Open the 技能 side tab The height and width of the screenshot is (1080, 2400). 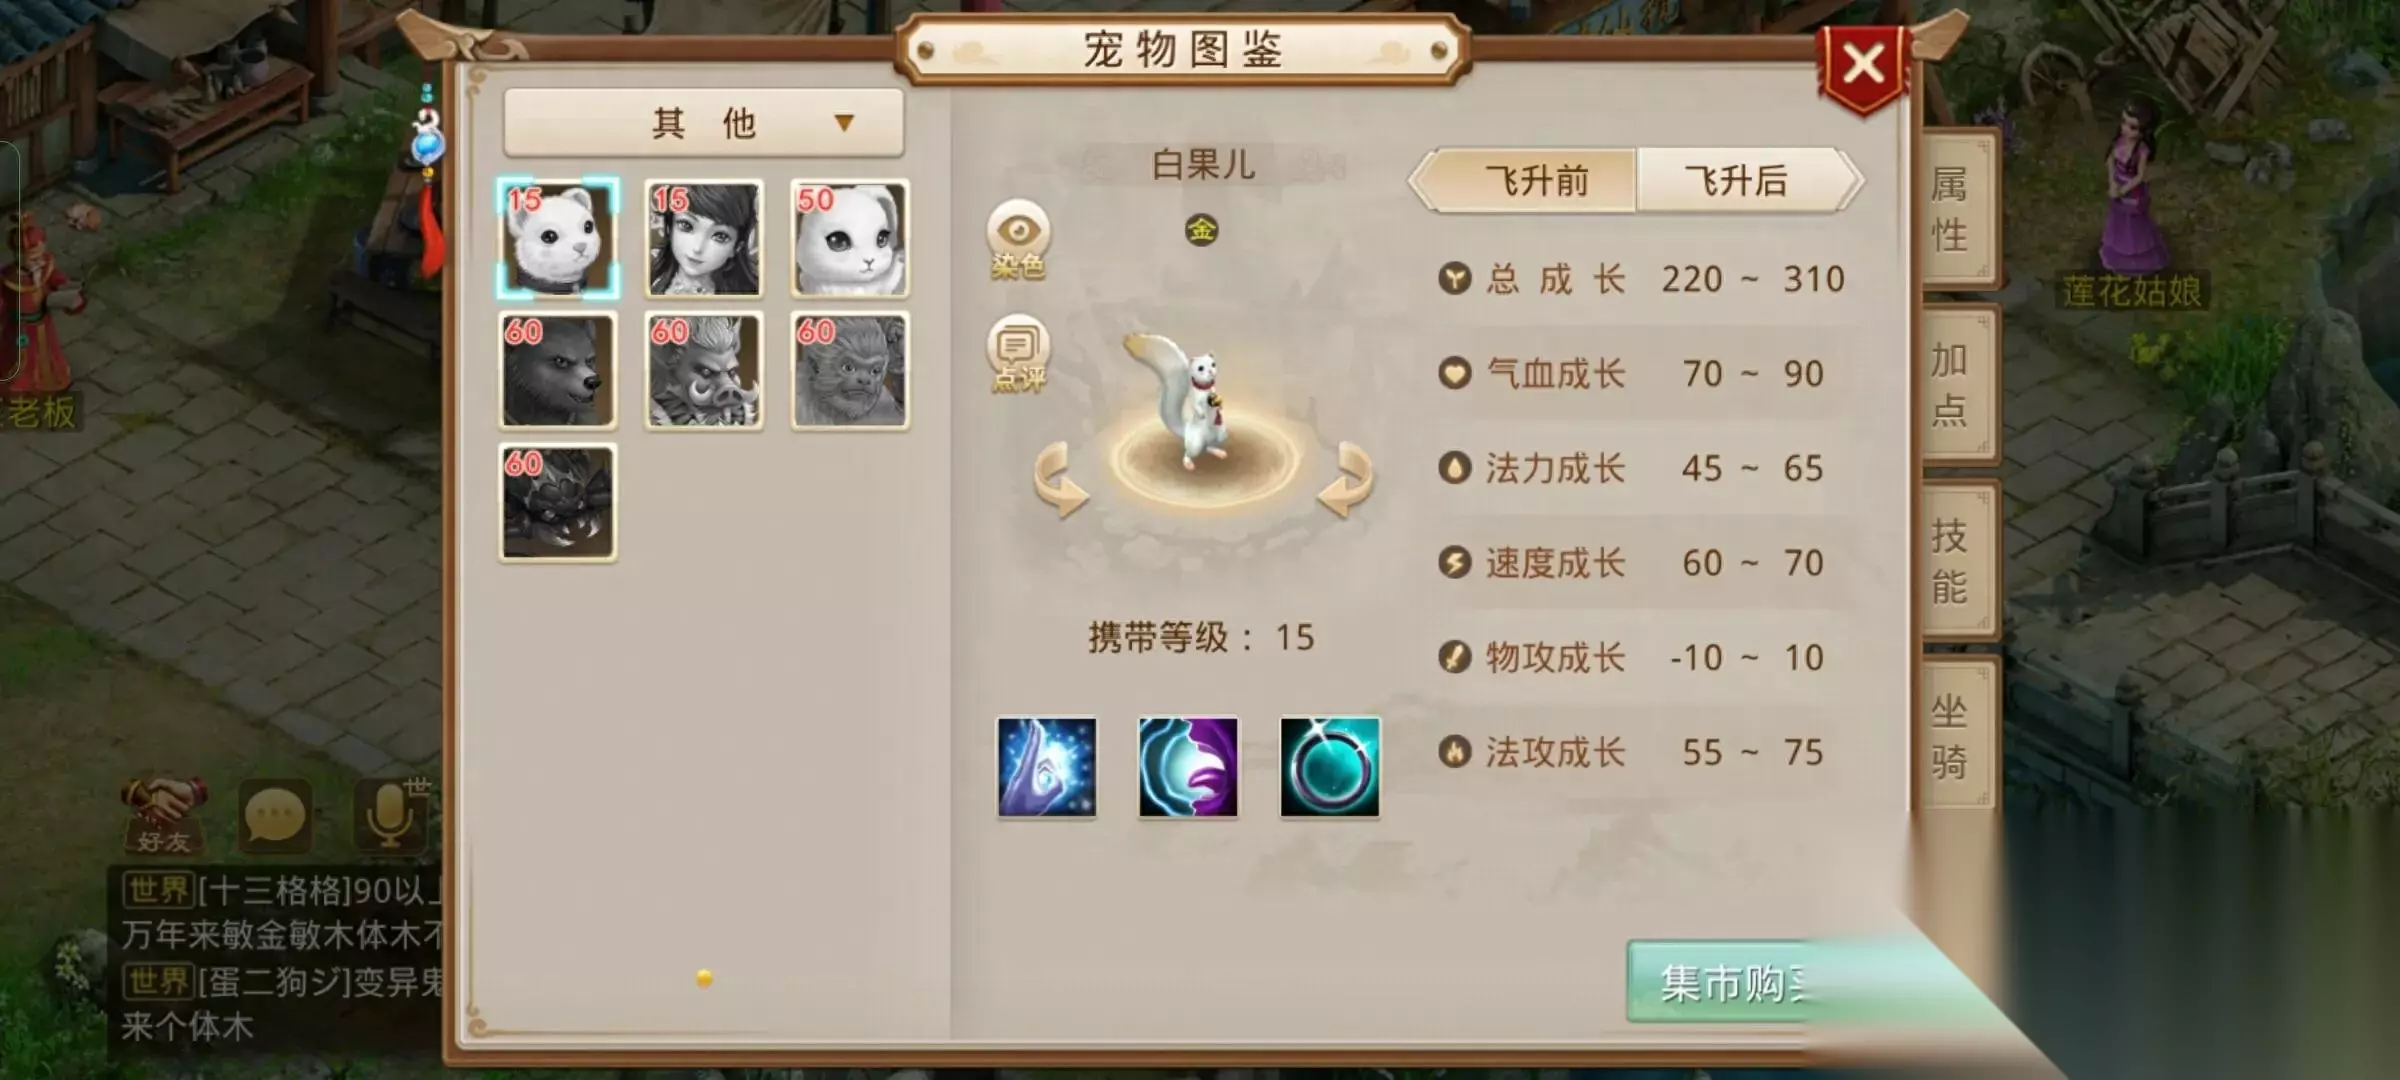click(1953, 562)
